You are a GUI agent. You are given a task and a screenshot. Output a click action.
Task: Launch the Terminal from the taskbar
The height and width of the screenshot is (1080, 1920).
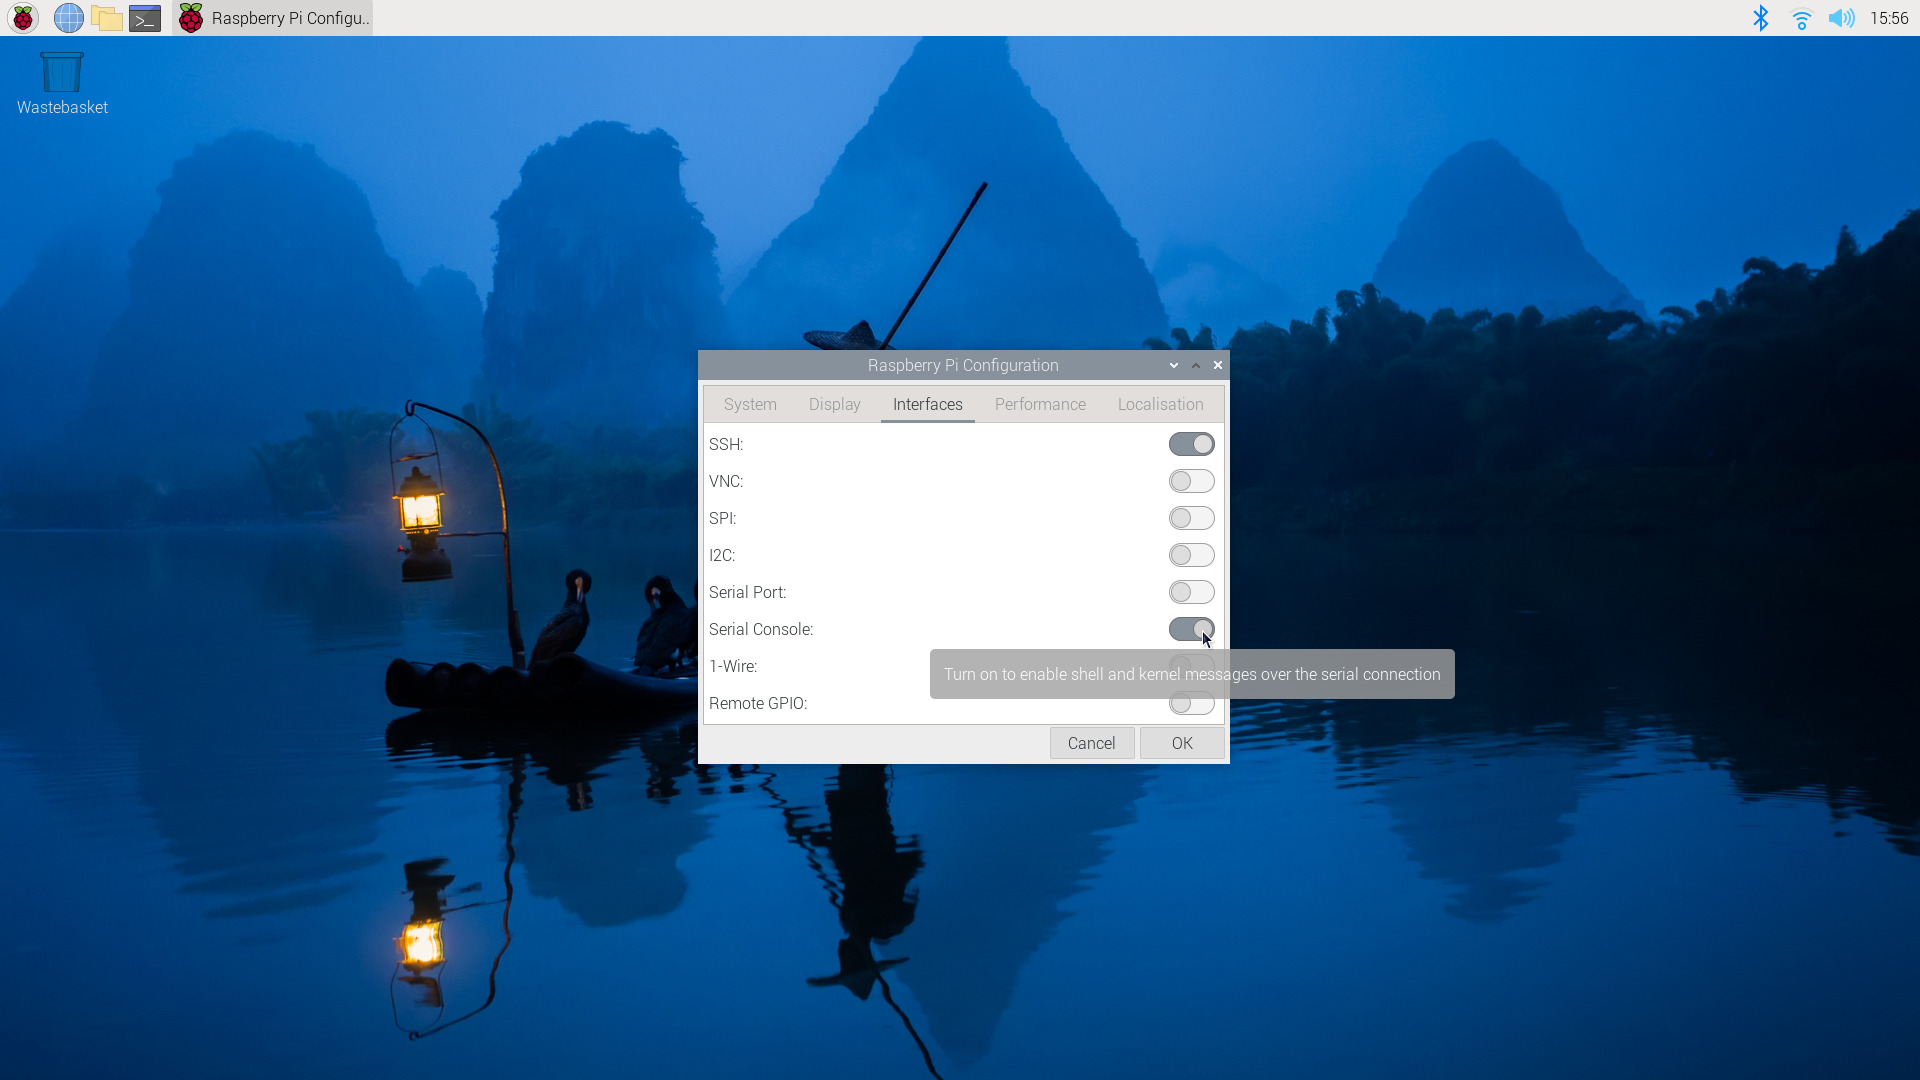click(x=145, y=18)
